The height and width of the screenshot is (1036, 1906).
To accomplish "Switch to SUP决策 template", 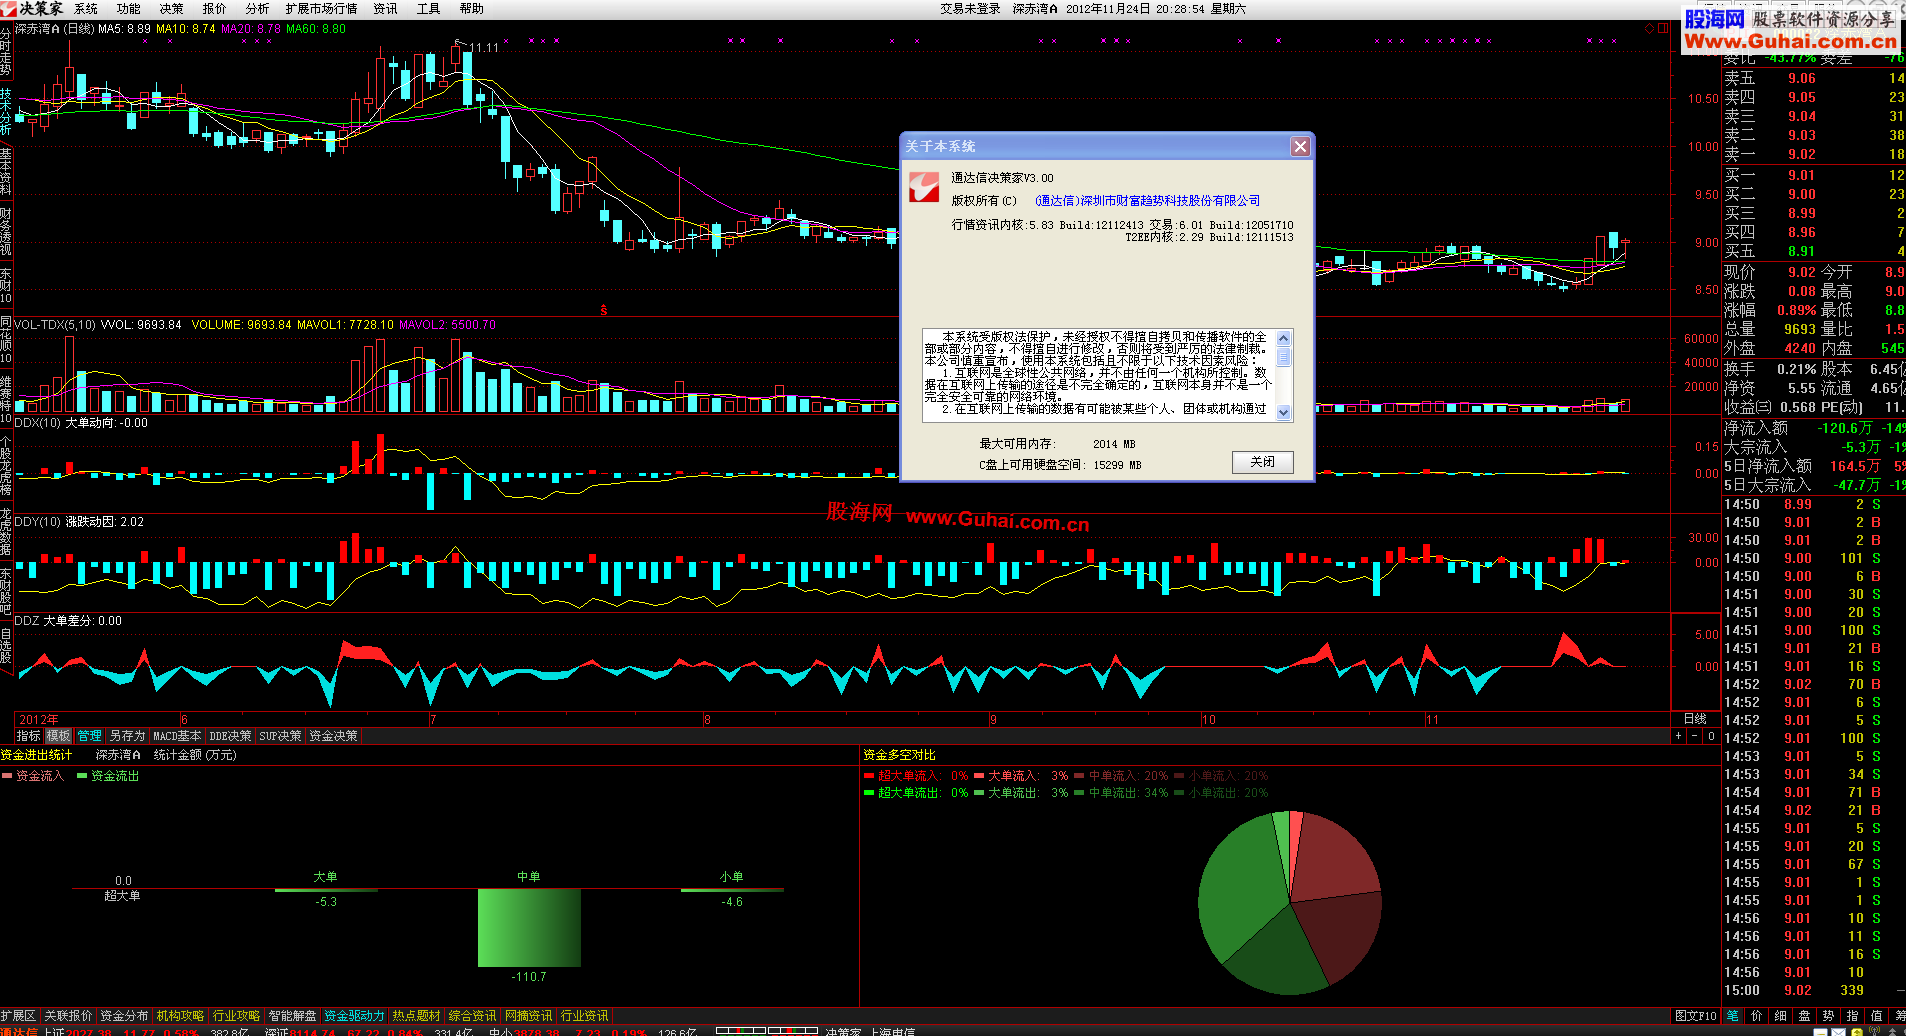I will [x=280, y=736].
